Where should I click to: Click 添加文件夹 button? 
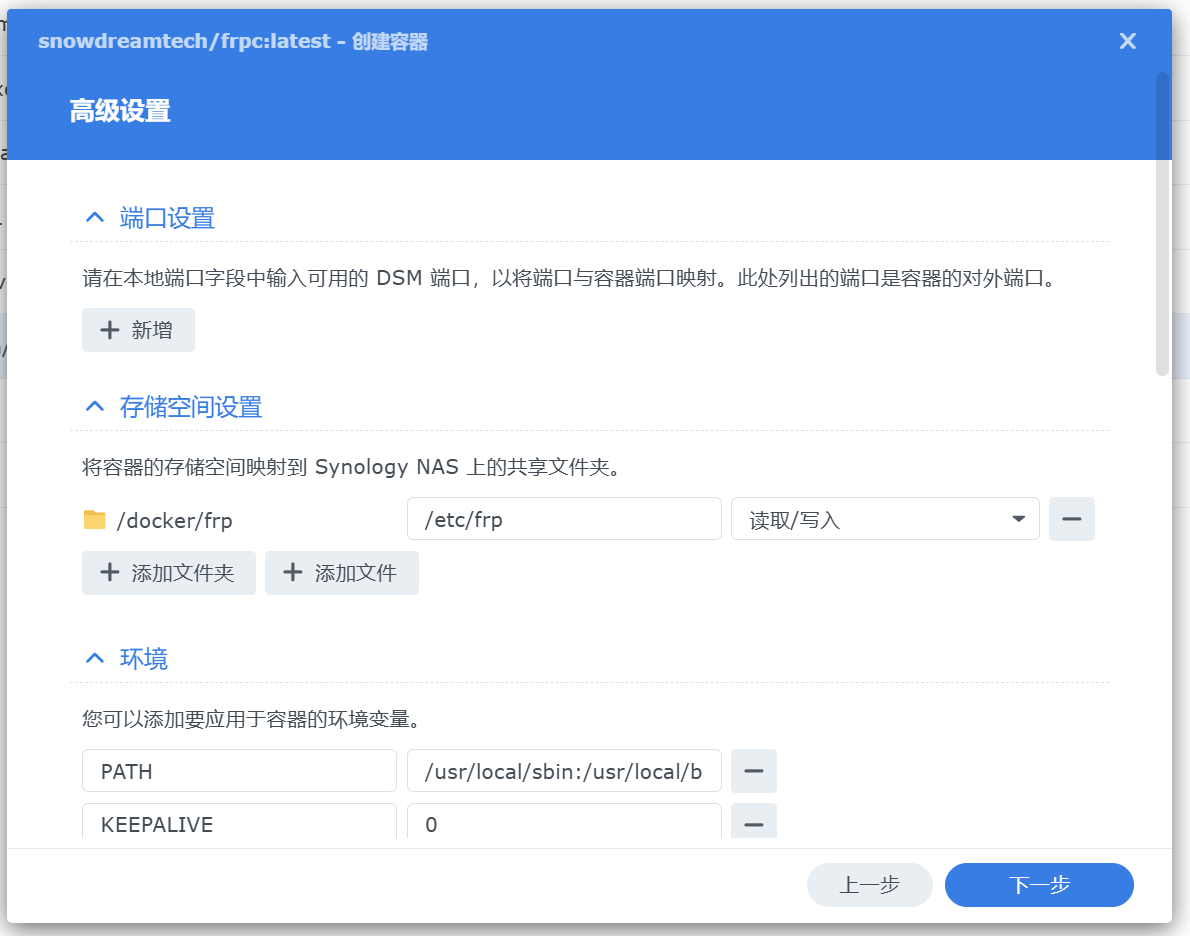click(168, 573)
